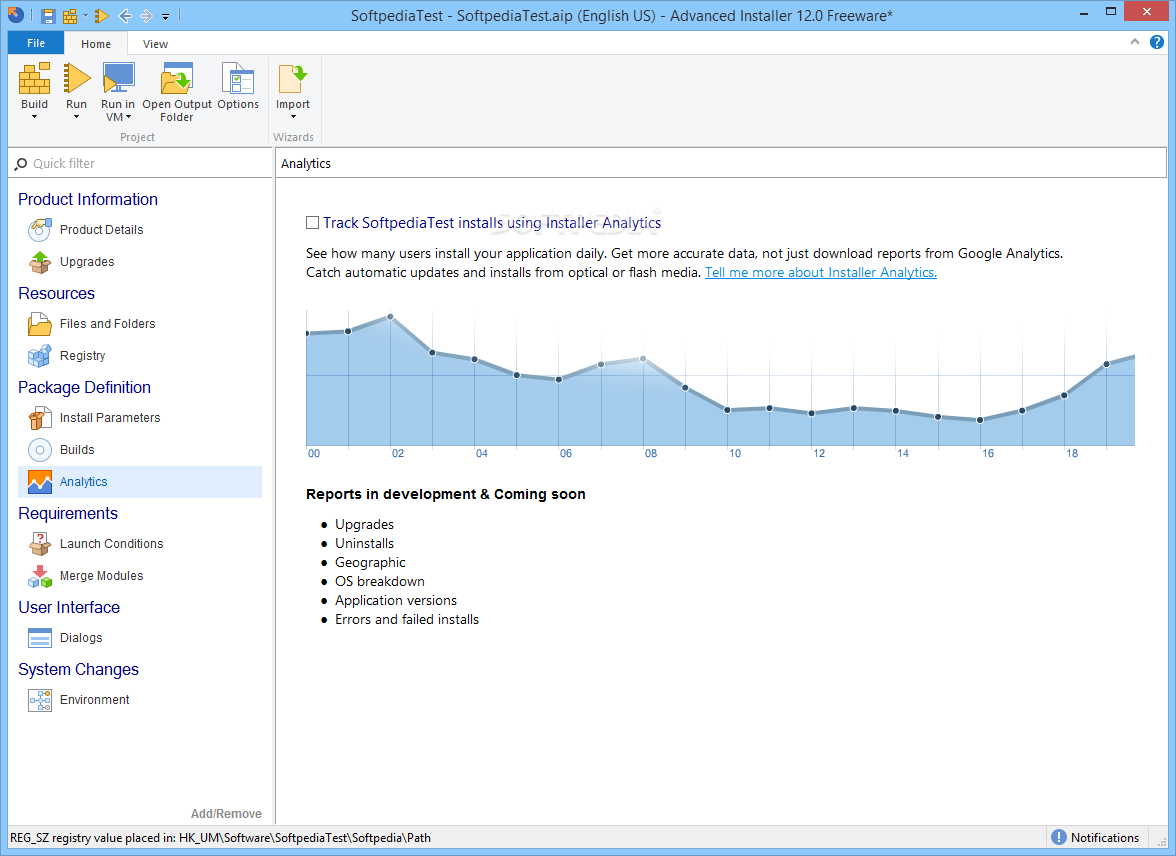Open the File tab
Image resolution: width=1176 pixels, height=856 pixels.
(36, 44)
